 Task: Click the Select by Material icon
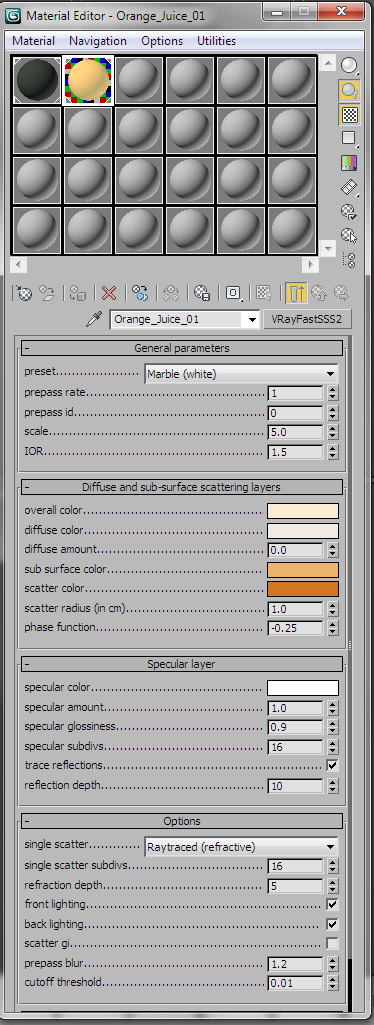tap(350, 235)
